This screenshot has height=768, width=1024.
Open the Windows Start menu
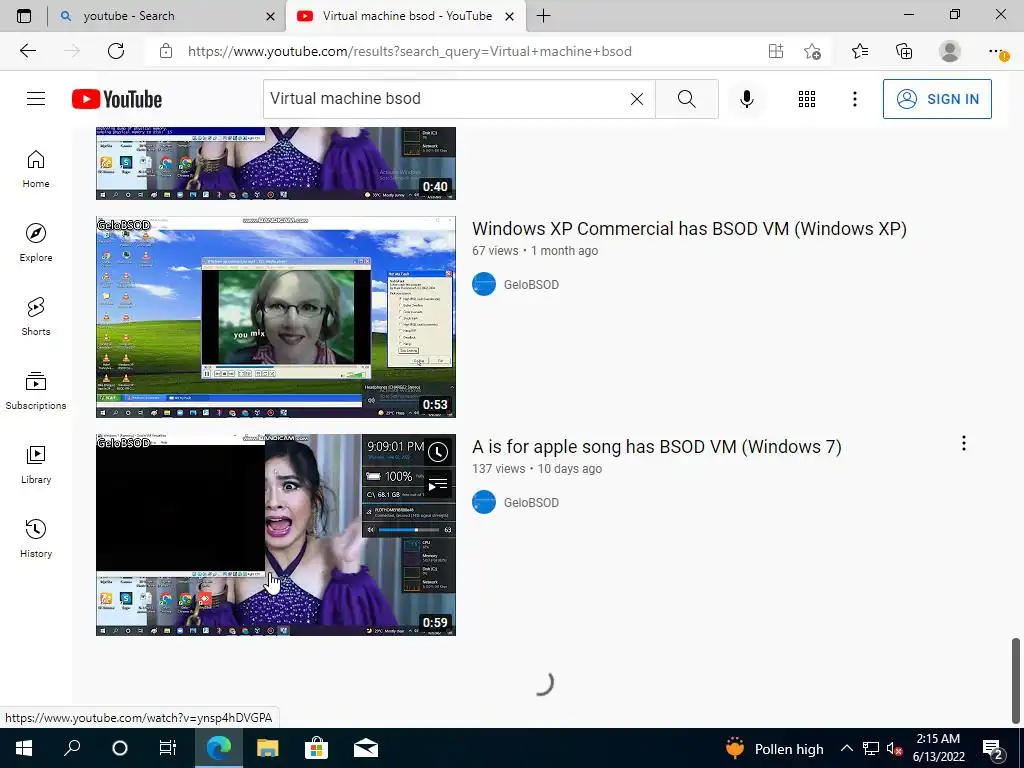[24, 748]
